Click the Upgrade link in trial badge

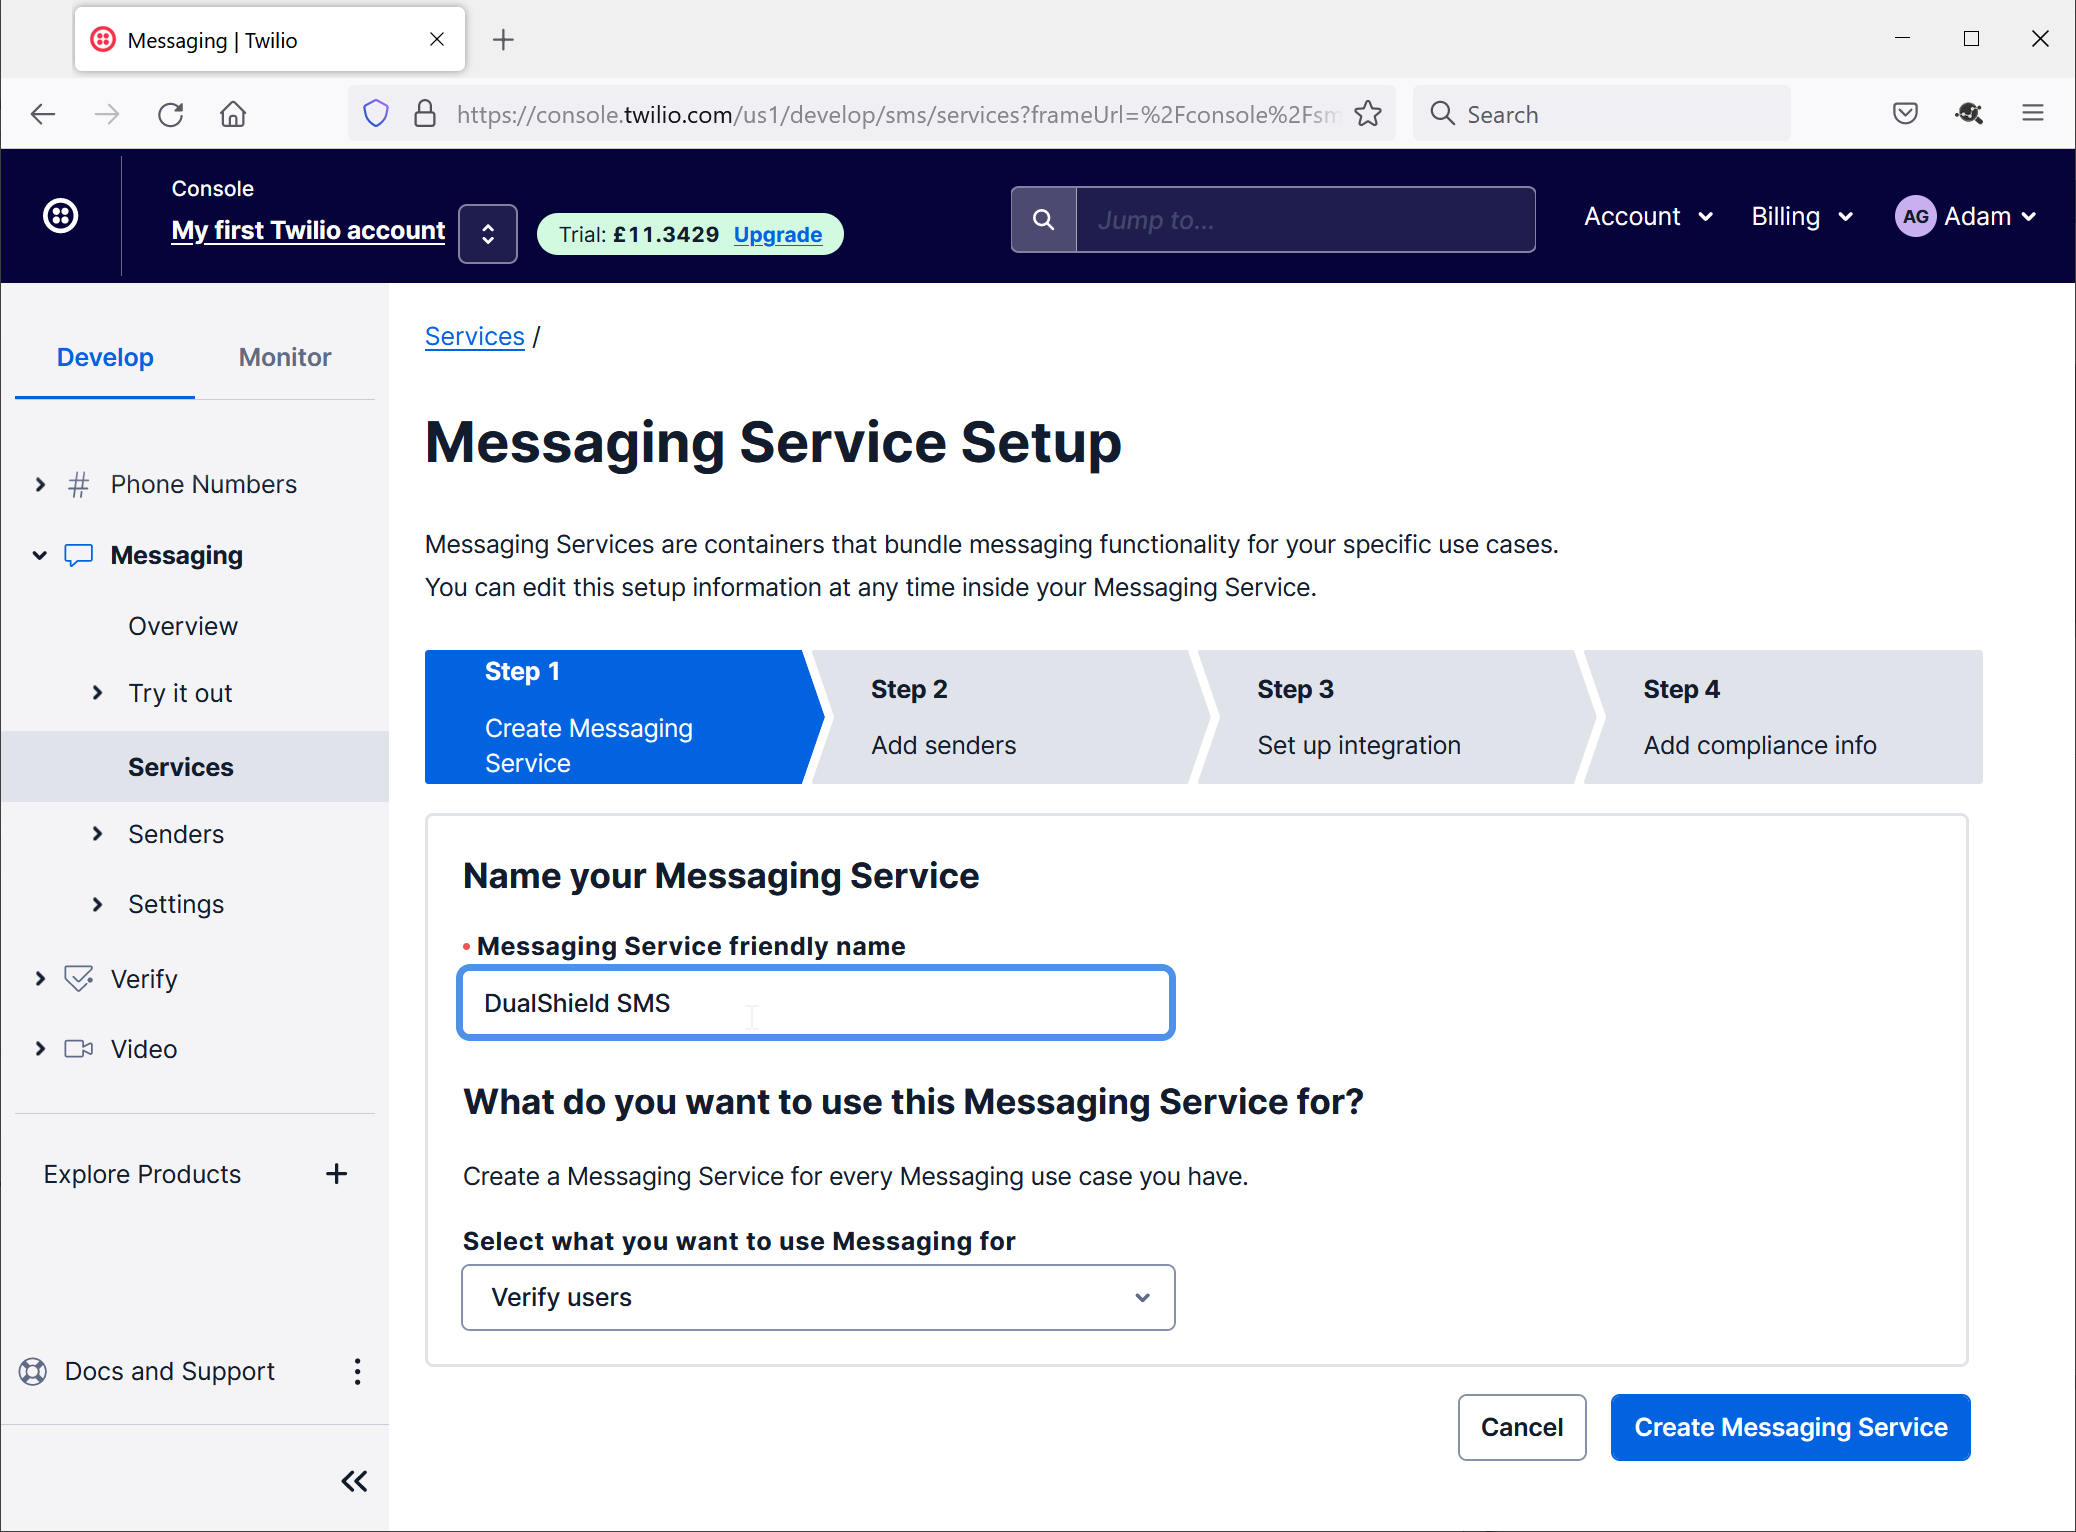coord(778,234)
